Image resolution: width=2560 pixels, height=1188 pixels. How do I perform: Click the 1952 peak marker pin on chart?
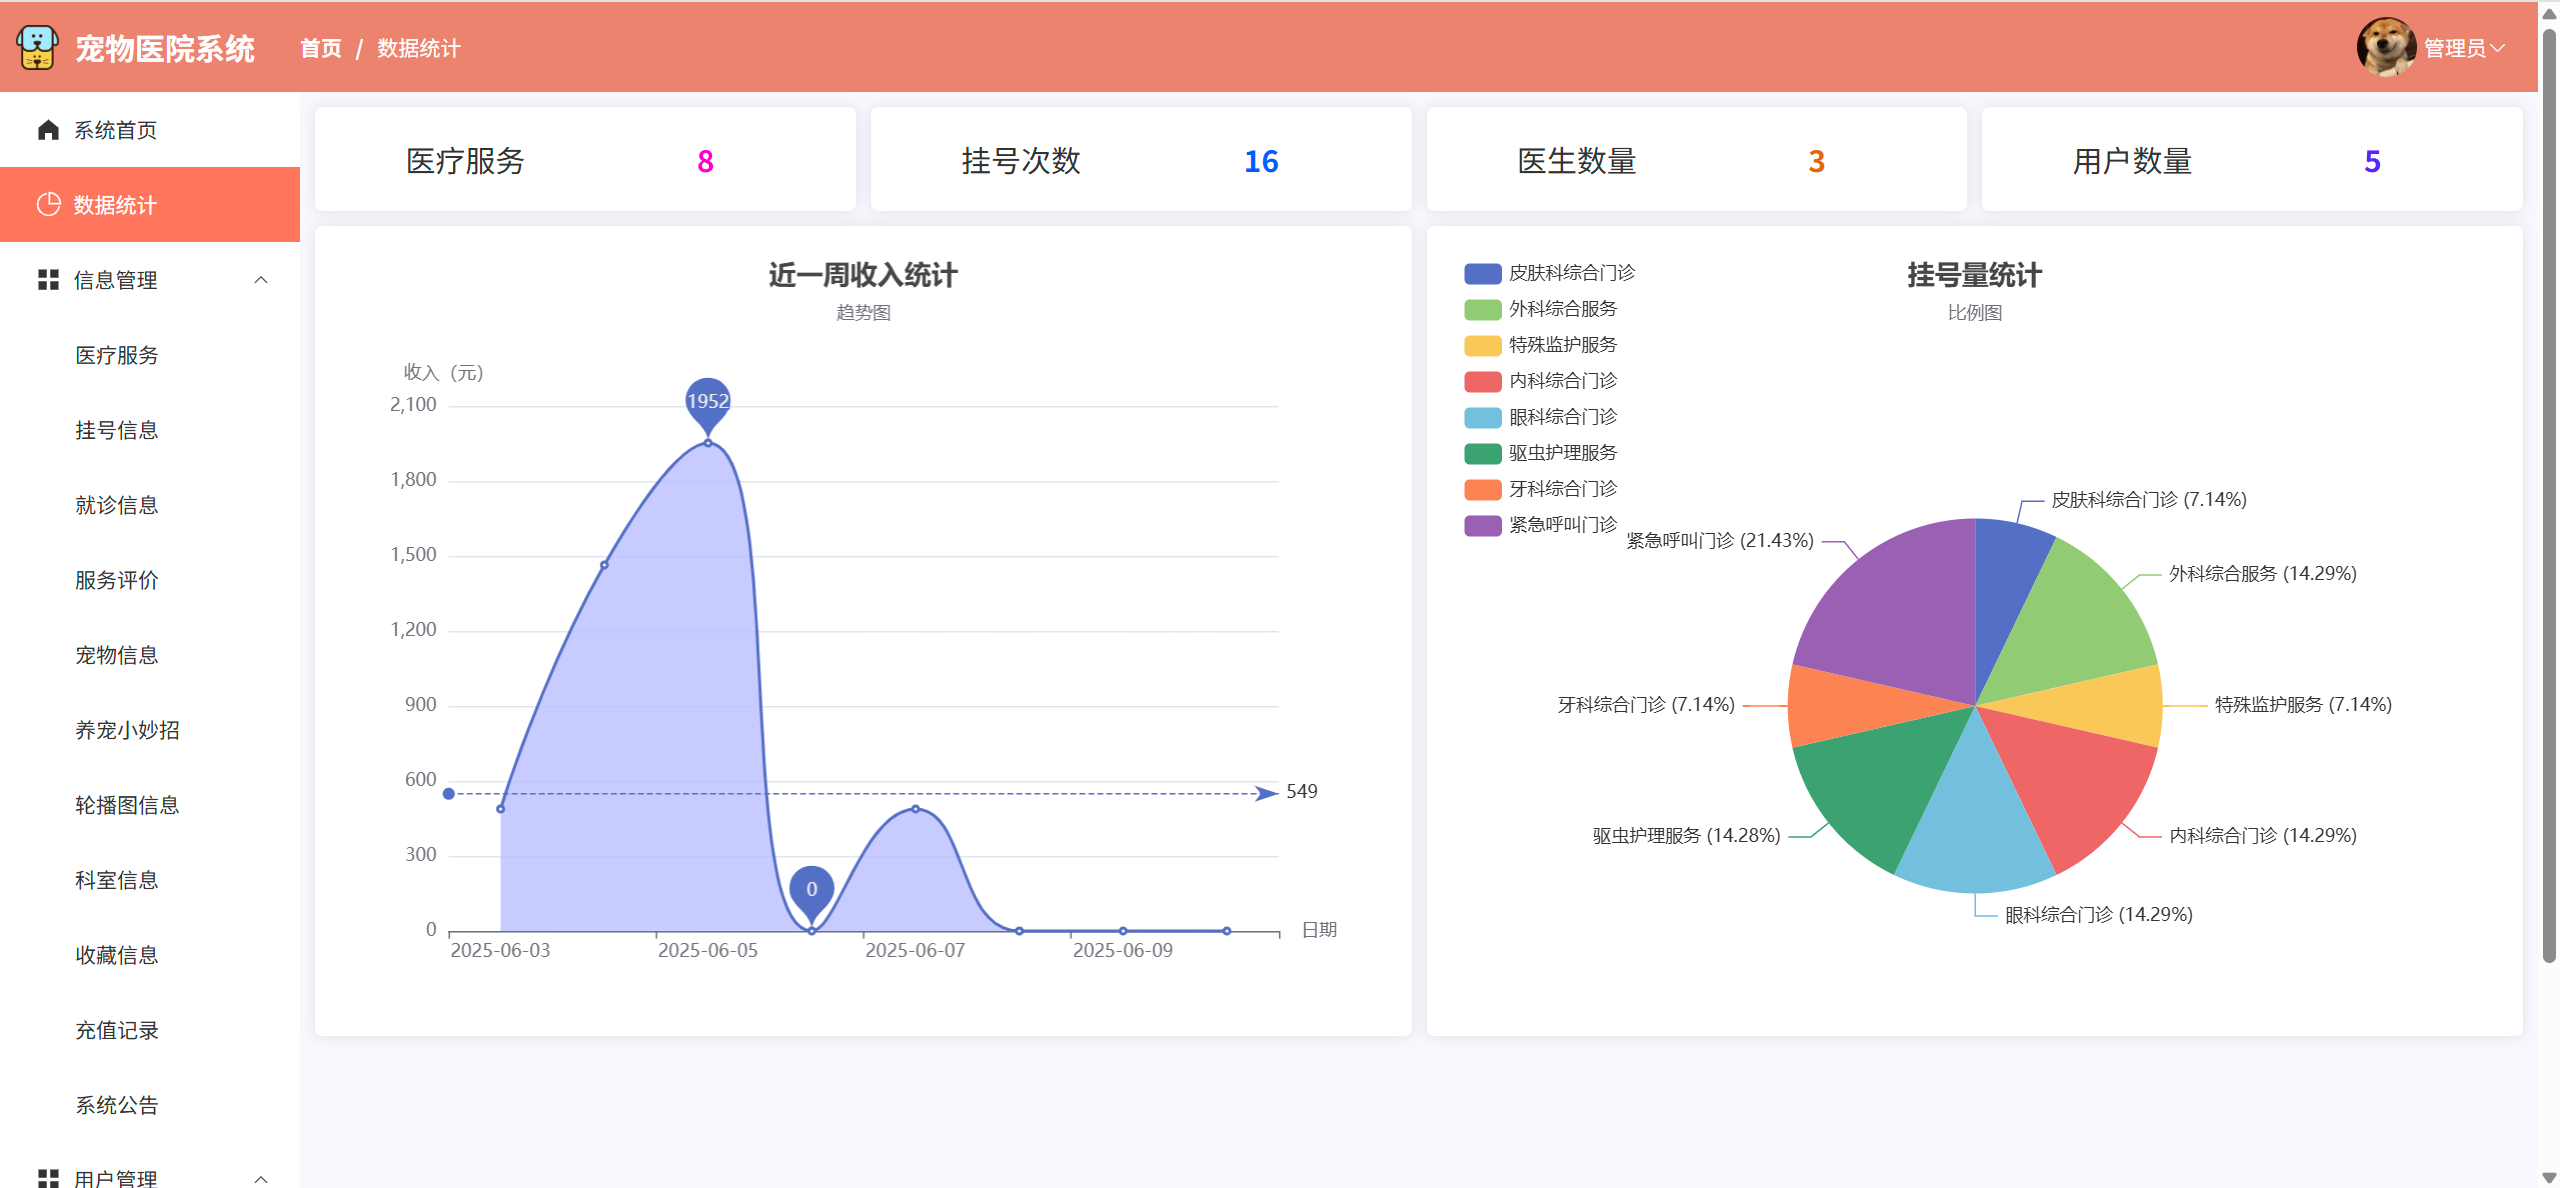[x=708, y=402]
